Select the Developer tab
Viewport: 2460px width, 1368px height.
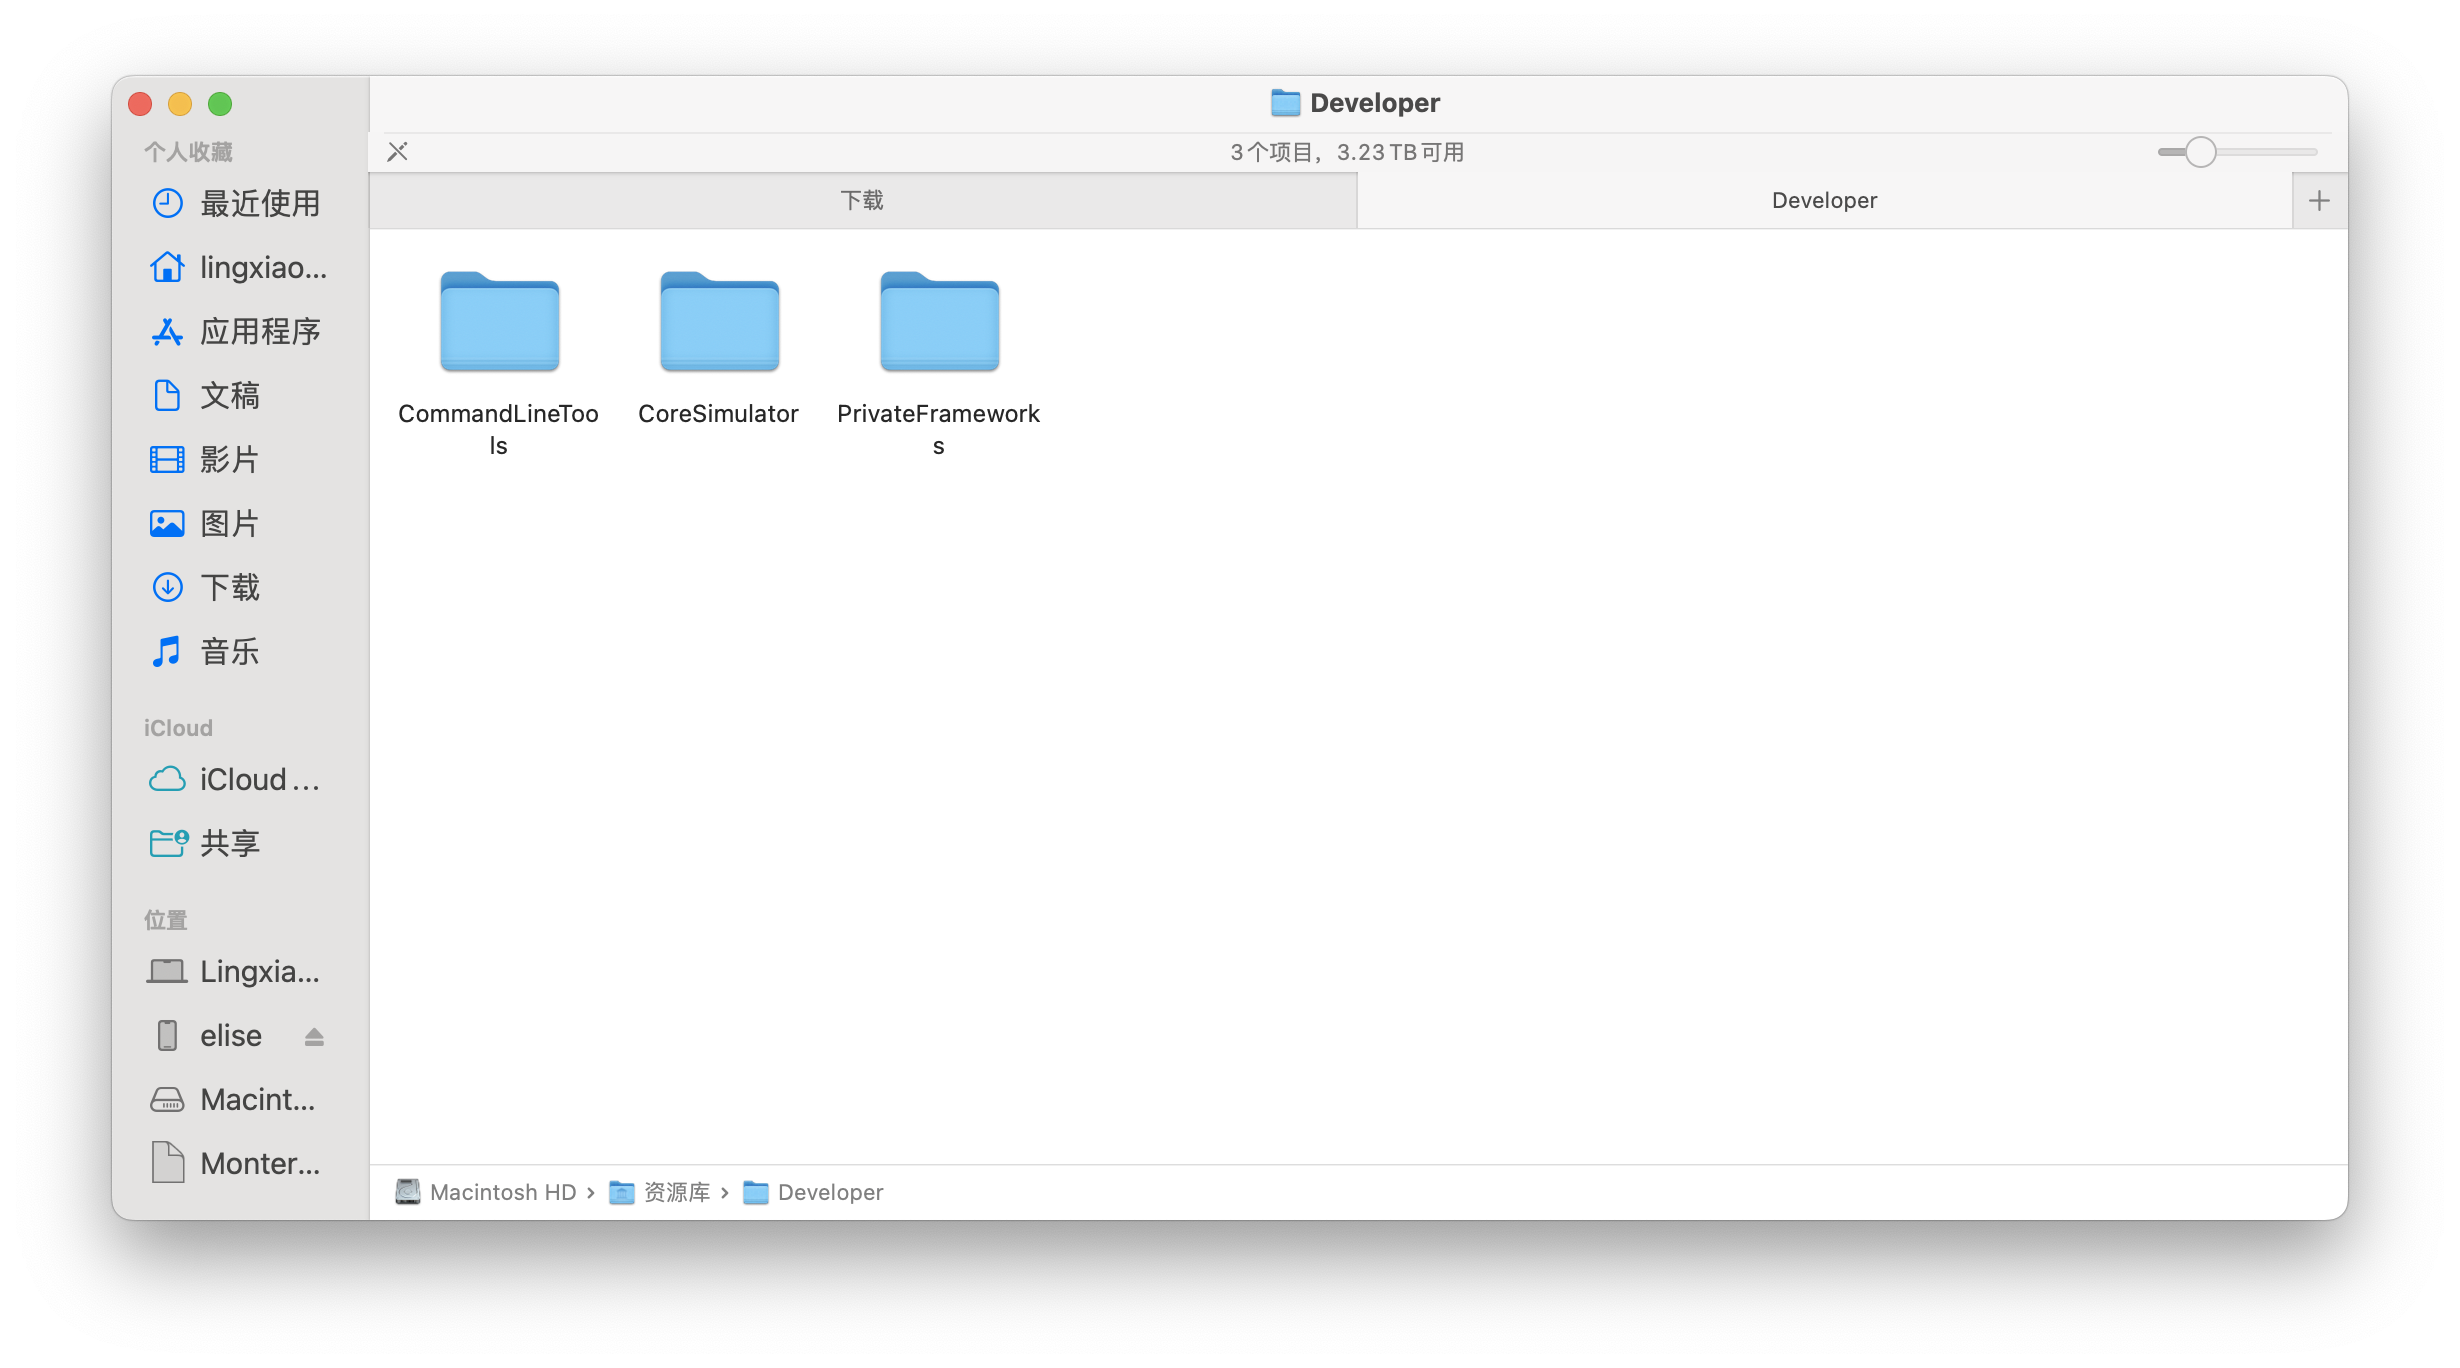pos(1823,200)
